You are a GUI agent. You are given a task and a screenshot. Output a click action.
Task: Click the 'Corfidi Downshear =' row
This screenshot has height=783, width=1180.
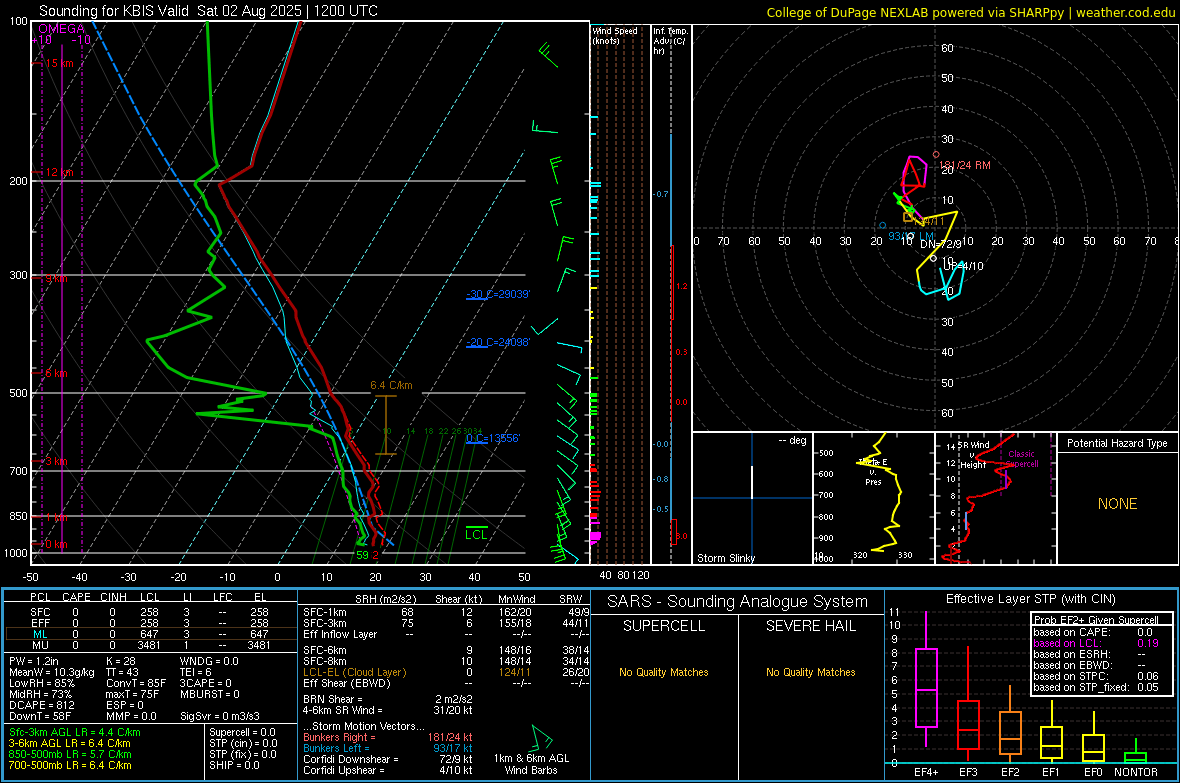387,759
